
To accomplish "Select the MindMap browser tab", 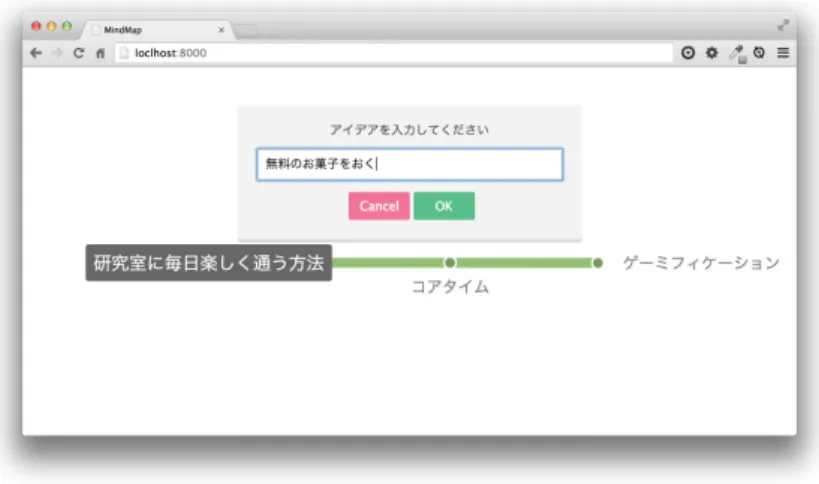I will coord(157,30).
